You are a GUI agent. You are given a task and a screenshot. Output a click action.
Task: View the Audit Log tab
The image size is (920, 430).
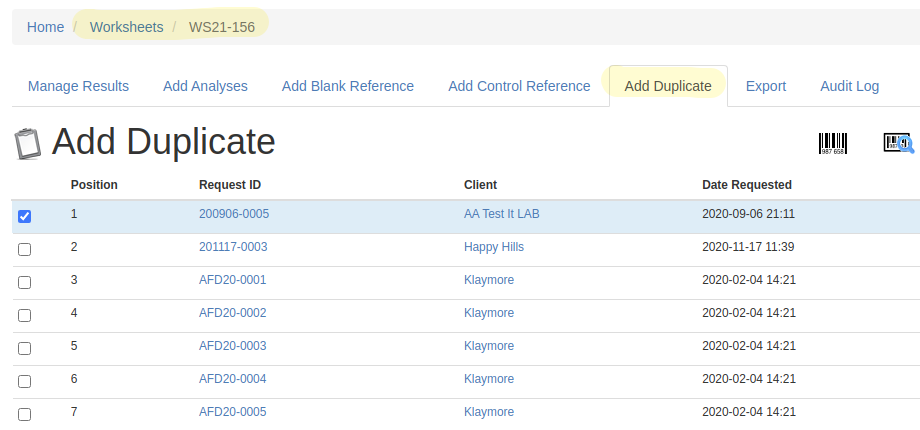[849, 86]
